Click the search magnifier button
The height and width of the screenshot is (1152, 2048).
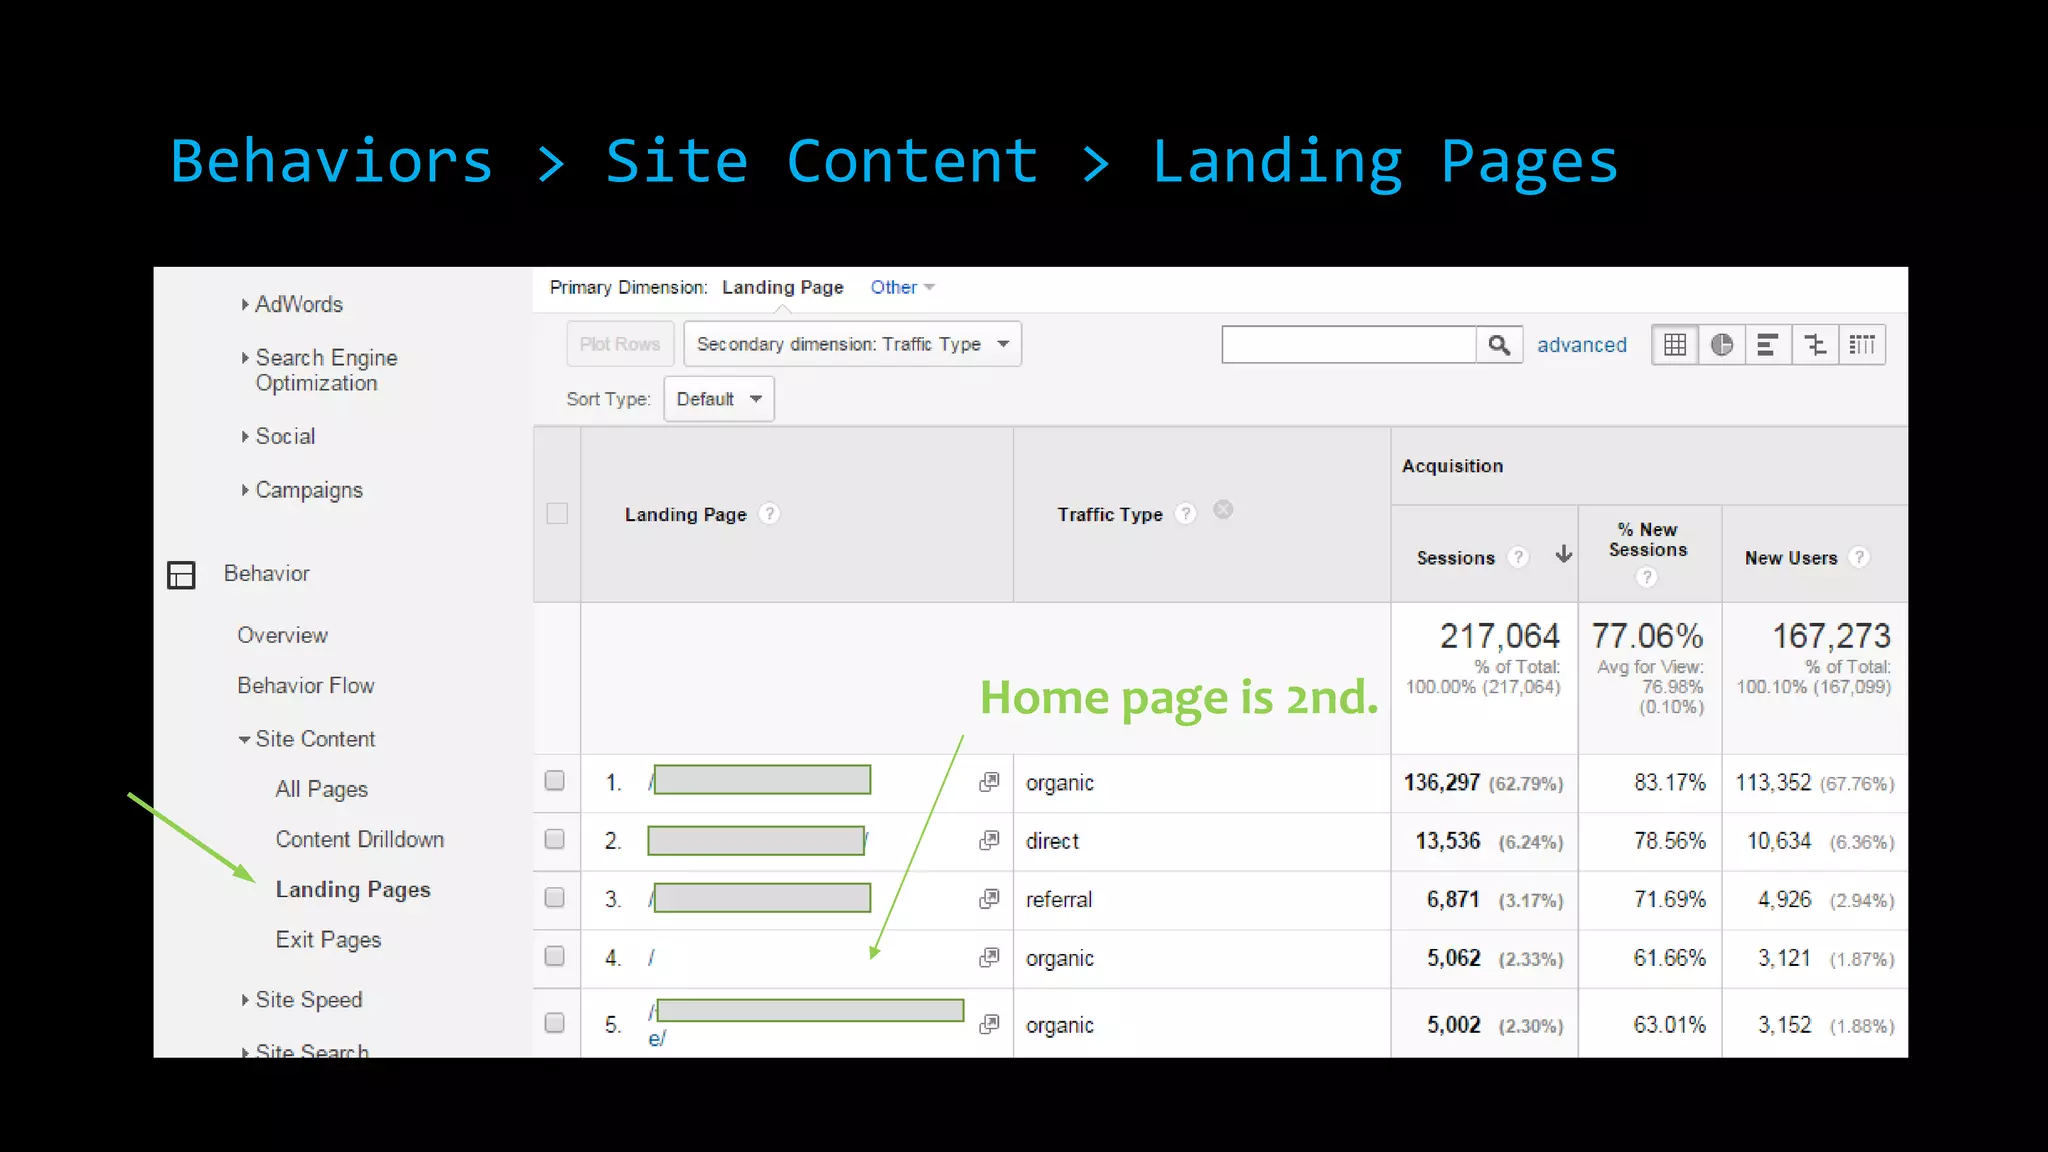(x=1498, y=345)
